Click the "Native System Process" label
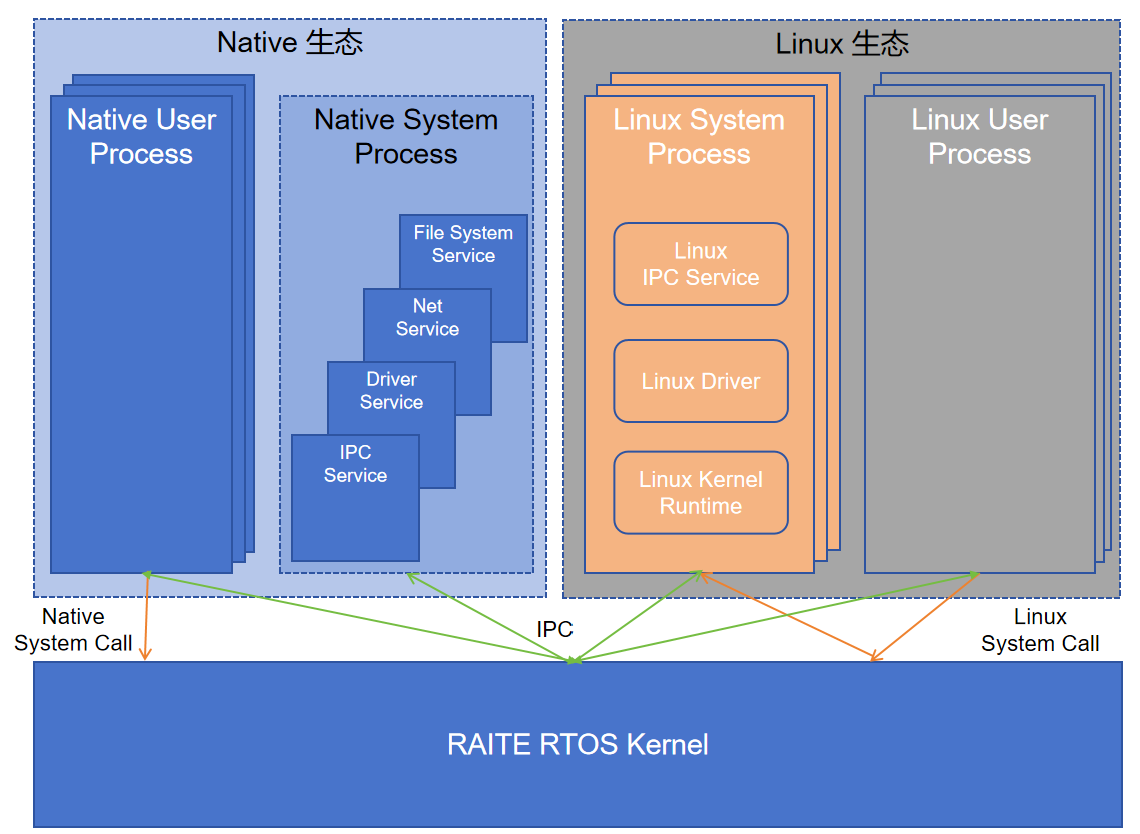 click(406, 137)
